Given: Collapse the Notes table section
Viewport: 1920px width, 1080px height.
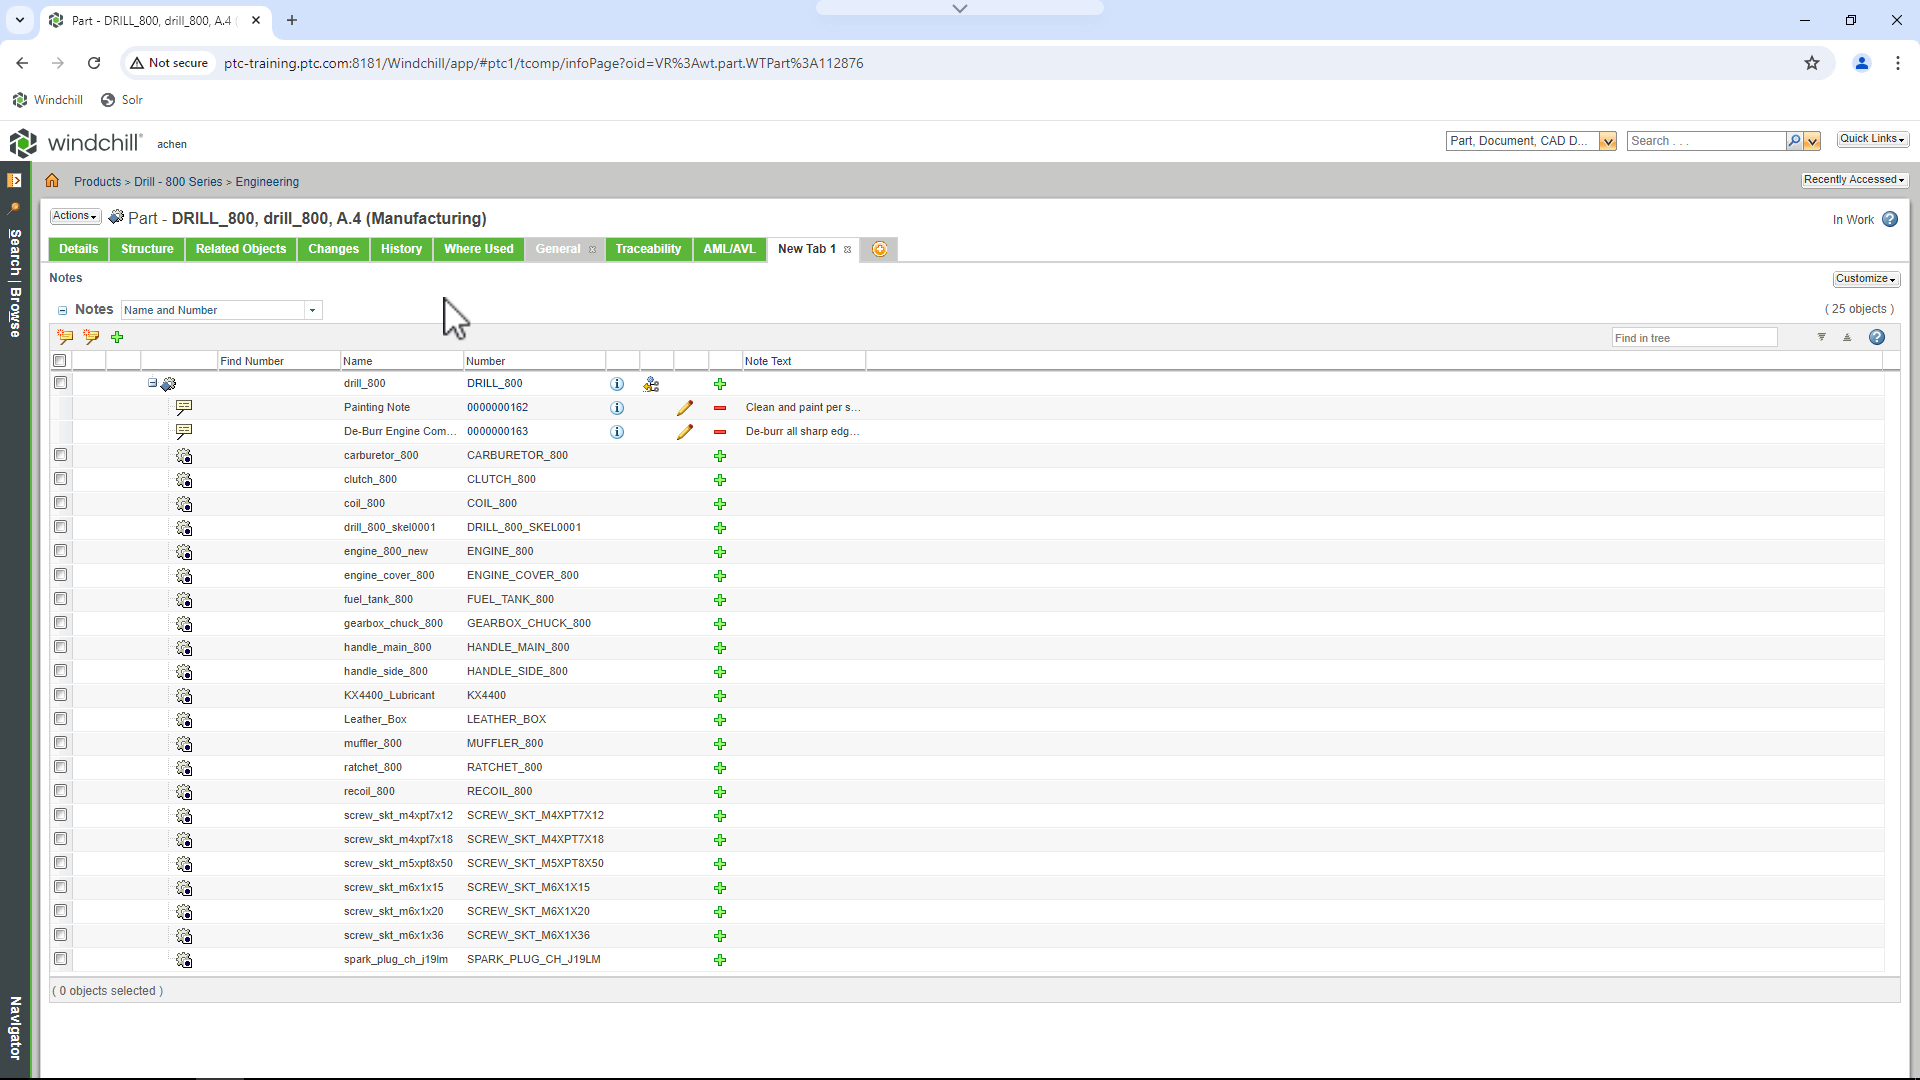Looking at the screenshot, I should pos(62,311).
